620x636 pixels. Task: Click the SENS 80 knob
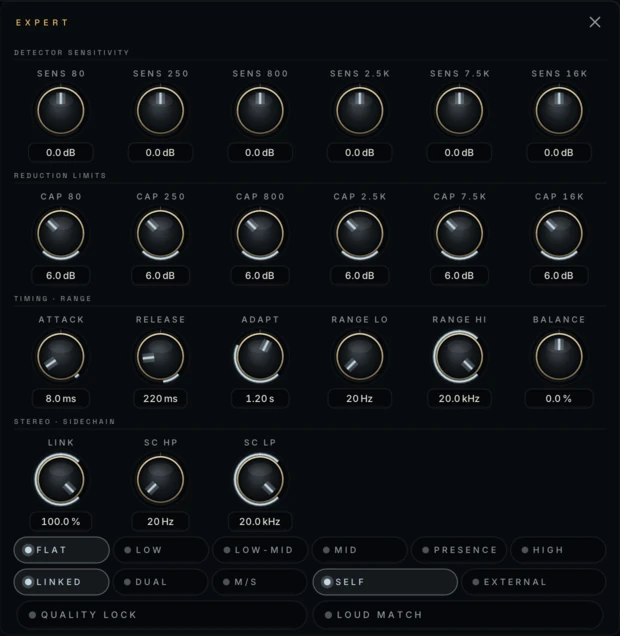61,111
